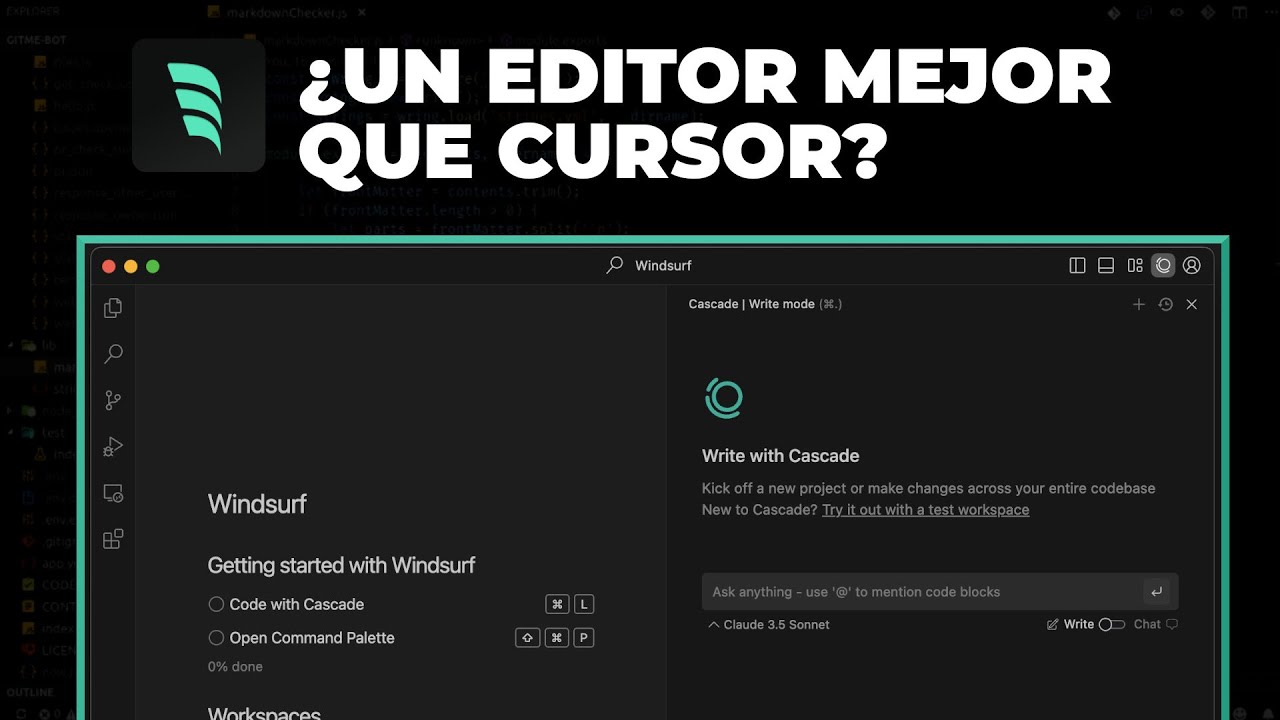The width and height of the screenshot is (1280, 720).
Task: Select the Chat mode label
Action: [1147, 624]
